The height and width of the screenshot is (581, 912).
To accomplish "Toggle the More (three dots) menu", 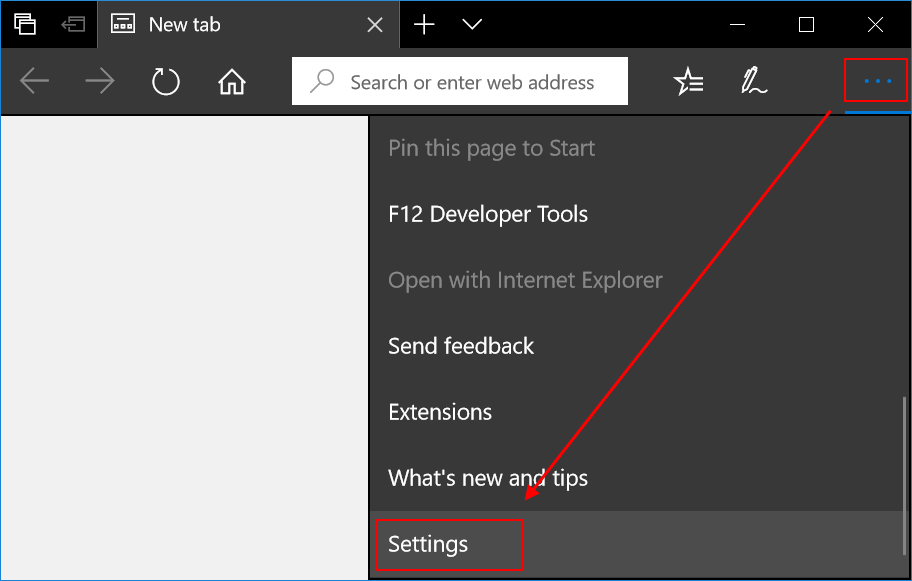I will [877, 81].
